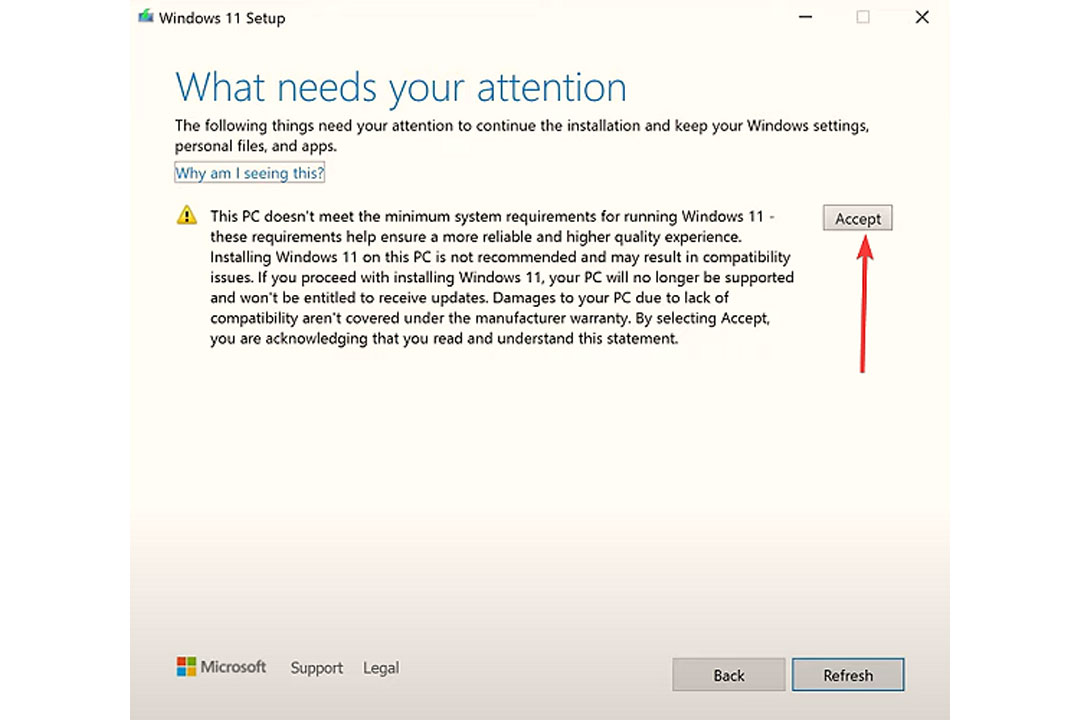
Task: Click the Windows 11 Setup title bar icon
Action: coord(145,17)
